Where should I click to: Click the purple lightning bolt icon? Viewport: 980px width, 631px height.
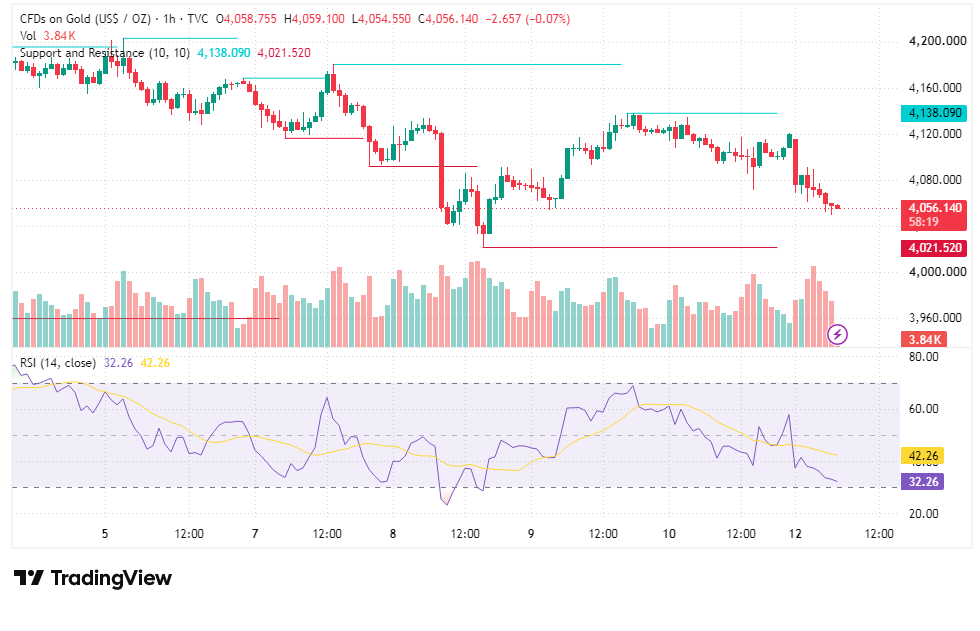(837, 335)
